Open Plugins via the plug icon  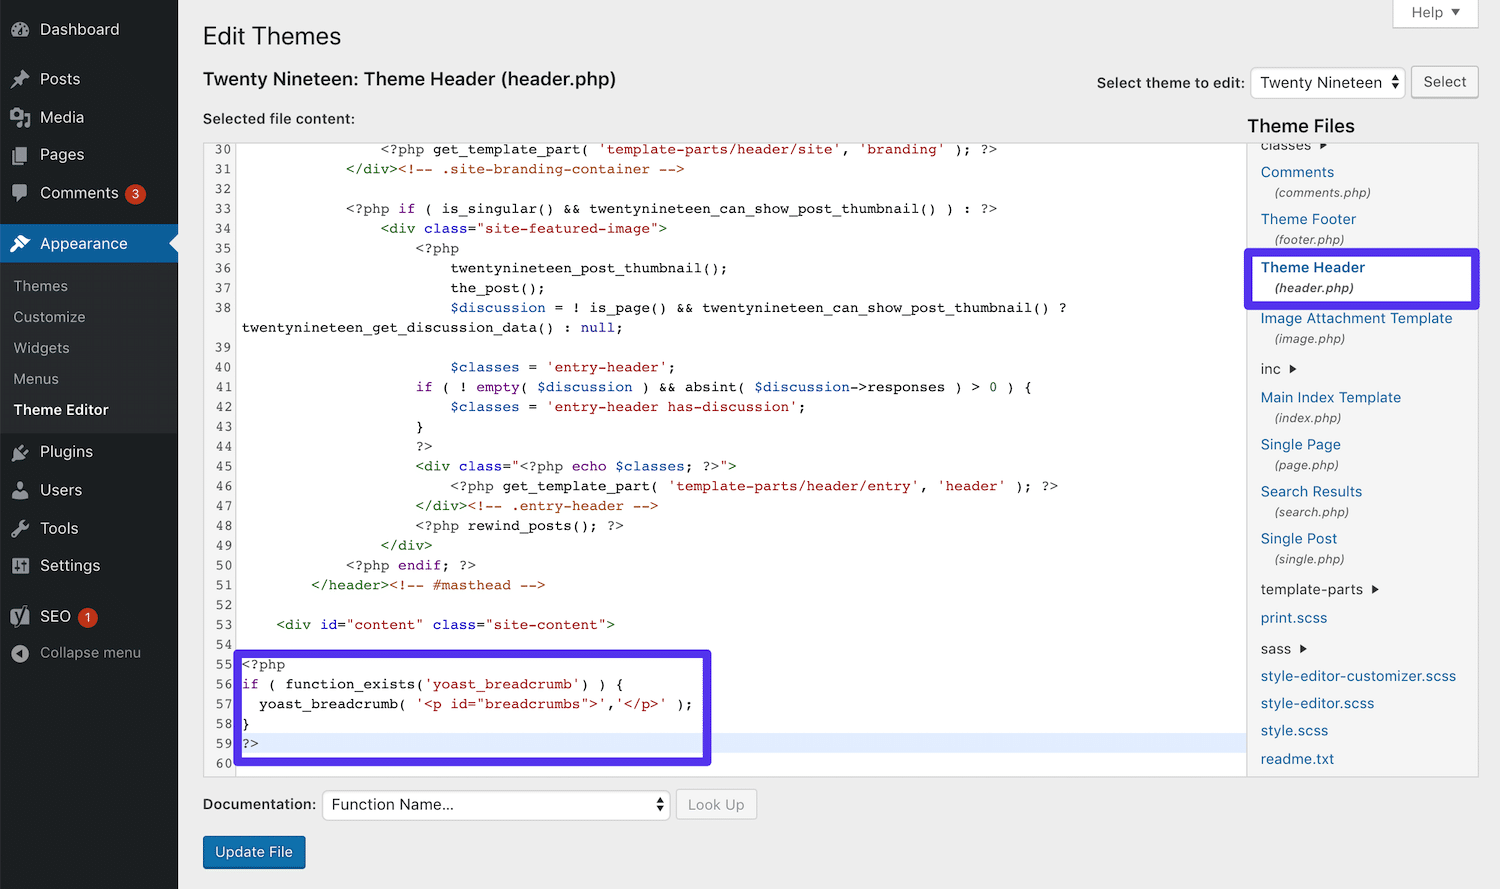(21, 451)
